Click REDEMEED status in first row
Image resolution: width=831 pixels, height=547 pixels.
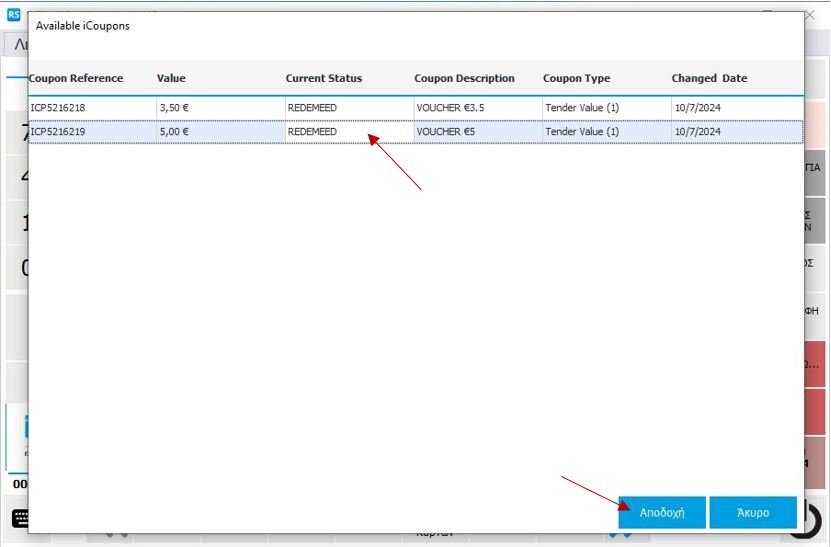coord(312,108)
